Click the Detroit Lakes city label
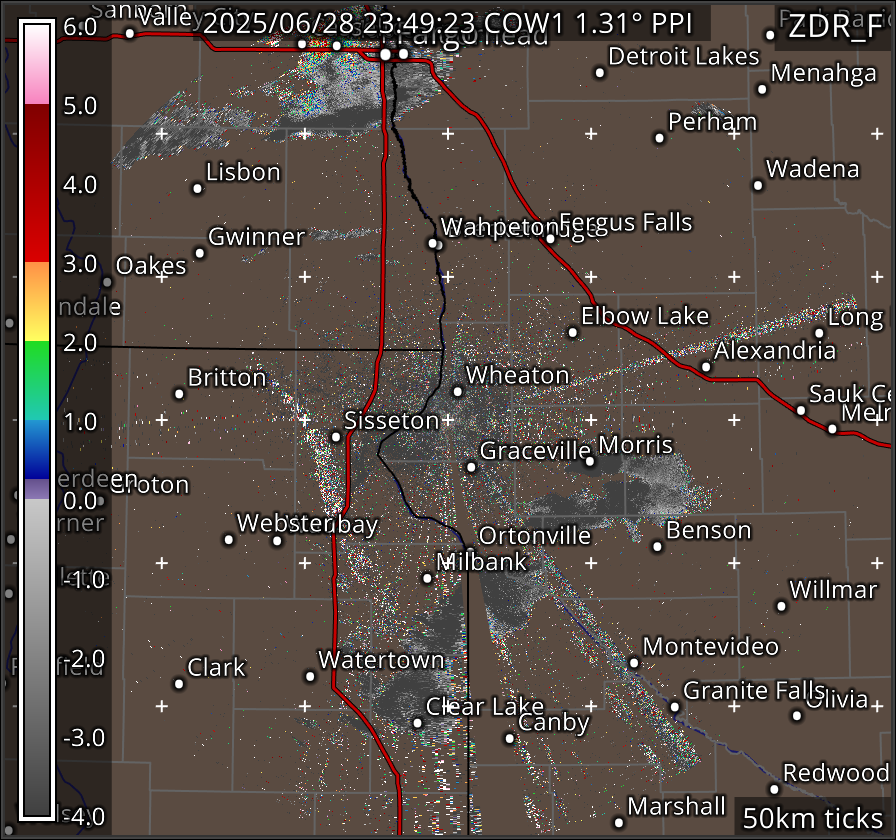The image size is (896, 840). click(684, 56)
